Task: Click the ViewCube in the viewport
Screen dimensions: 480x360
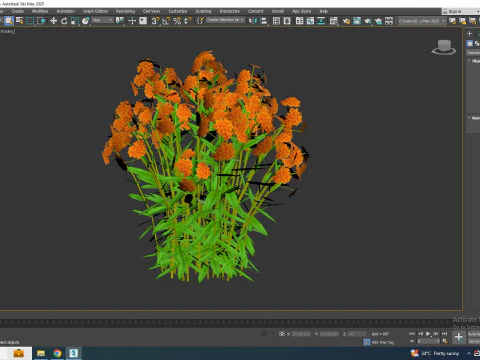Action: tap(444, 47)
